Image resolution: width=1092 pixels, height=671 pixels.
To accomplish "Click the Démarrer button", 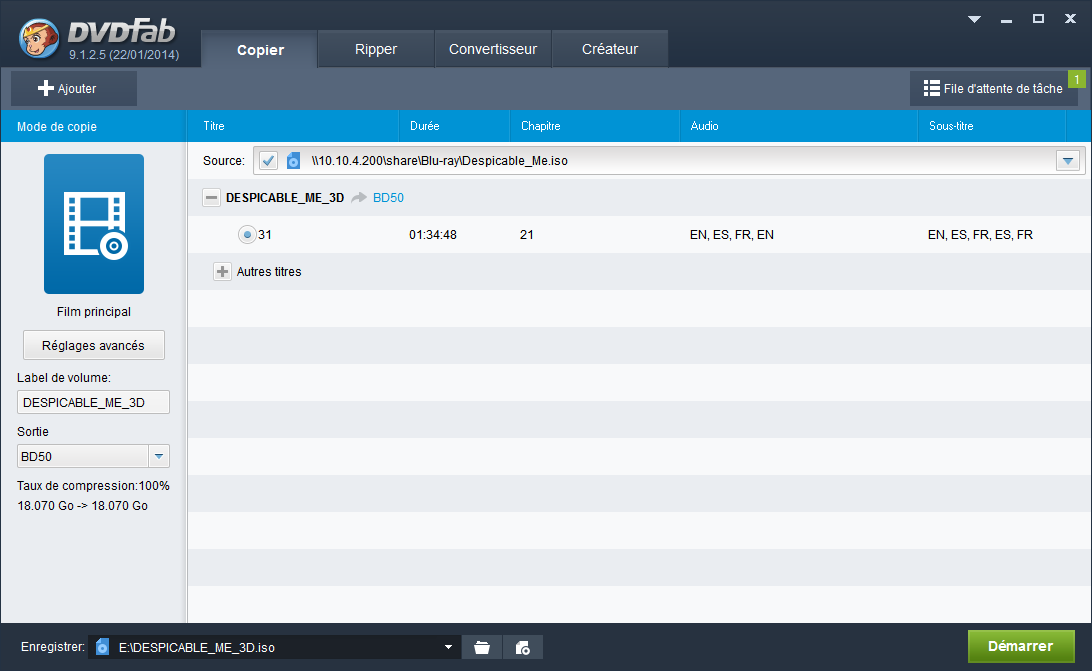I will [x=1021, y=647].
